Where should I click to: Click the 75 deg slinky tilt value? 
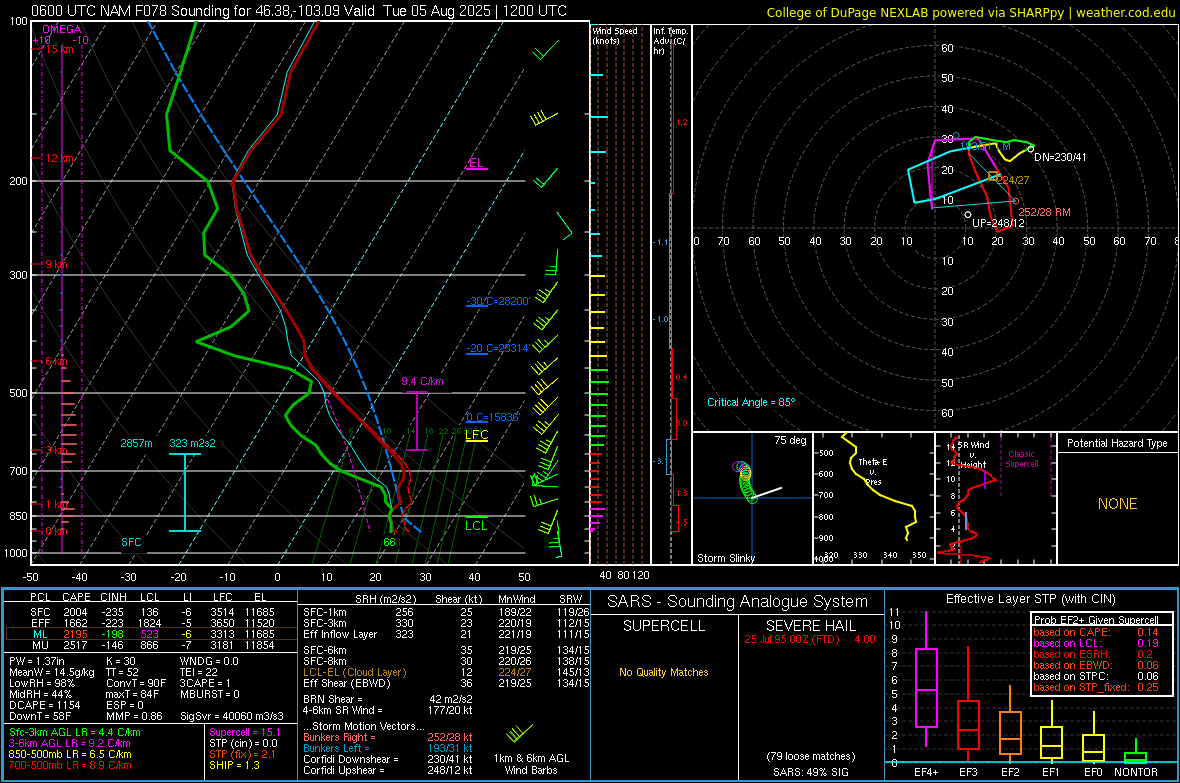790,440
